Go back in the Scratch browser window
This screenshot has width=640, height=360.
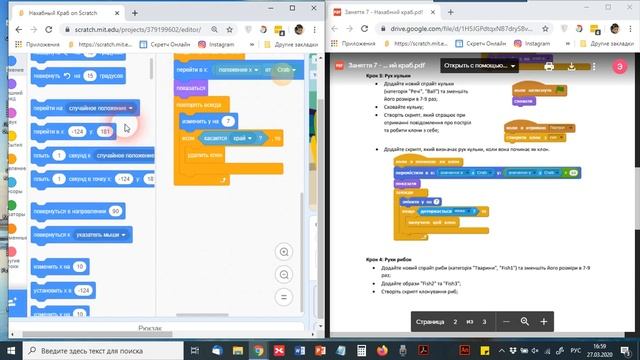pos(19,29)
